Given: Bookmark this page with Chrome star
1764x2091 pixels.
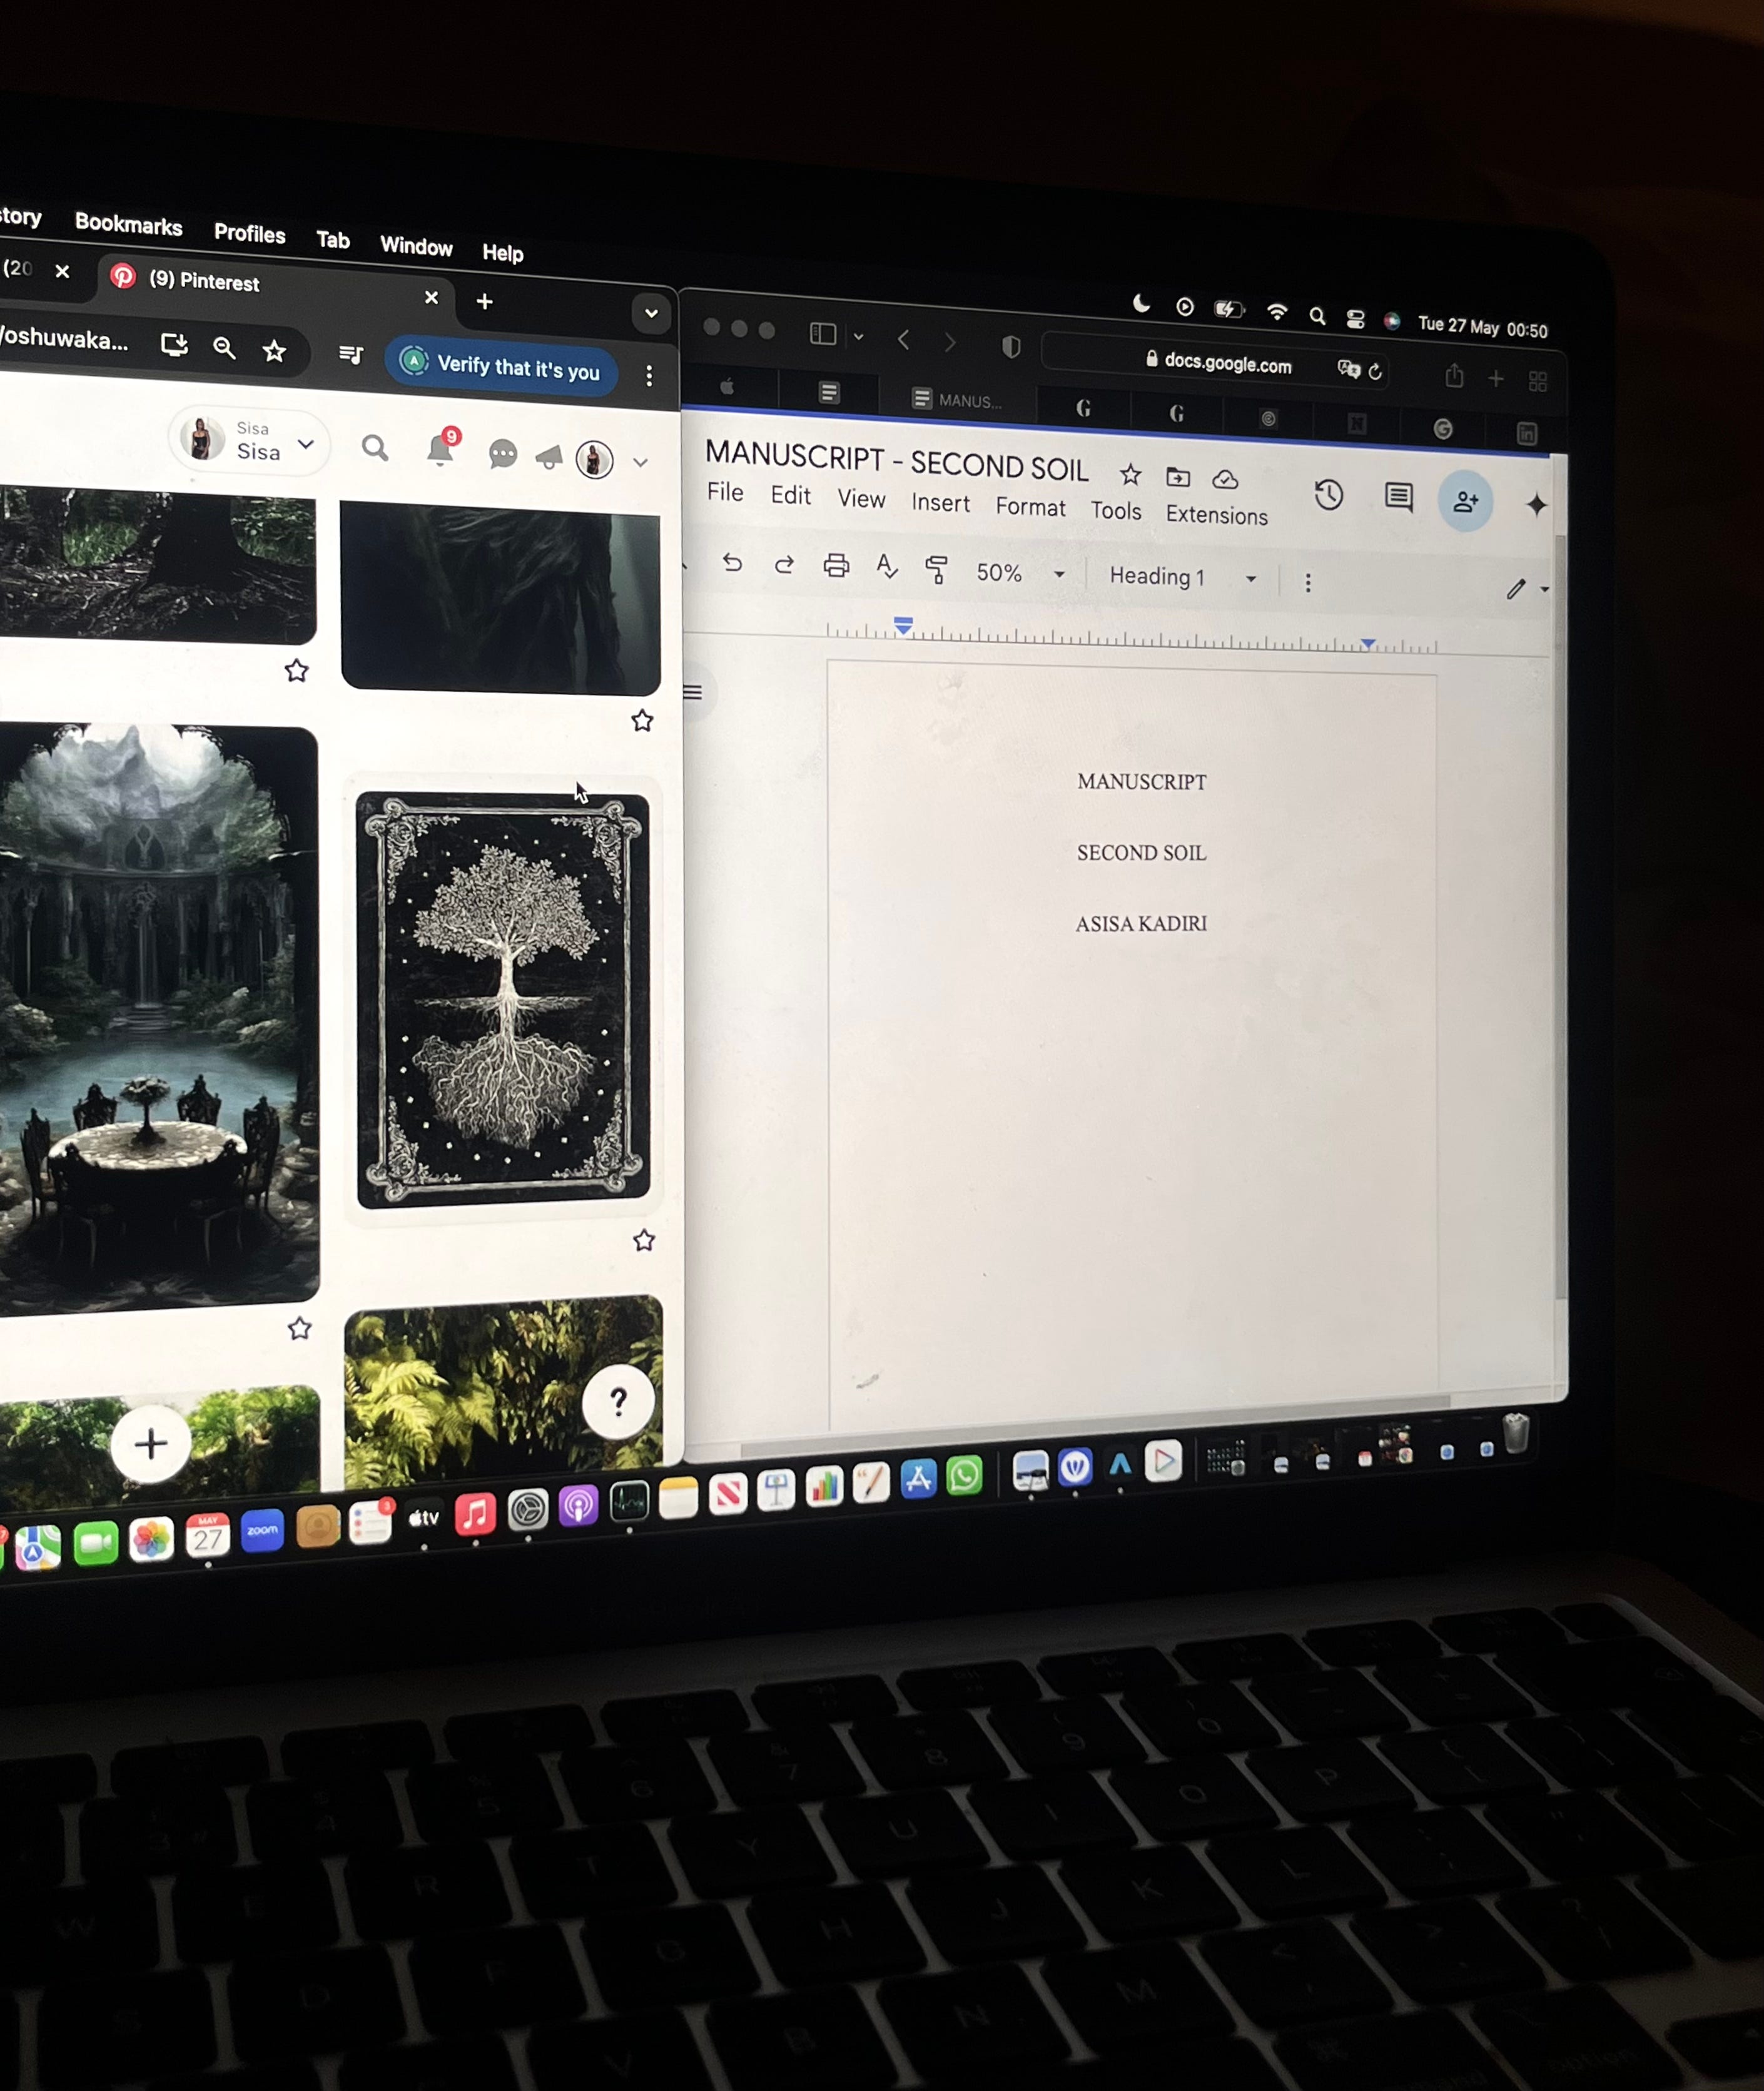Looking at the screenshot, I should (x=274, y=350).
